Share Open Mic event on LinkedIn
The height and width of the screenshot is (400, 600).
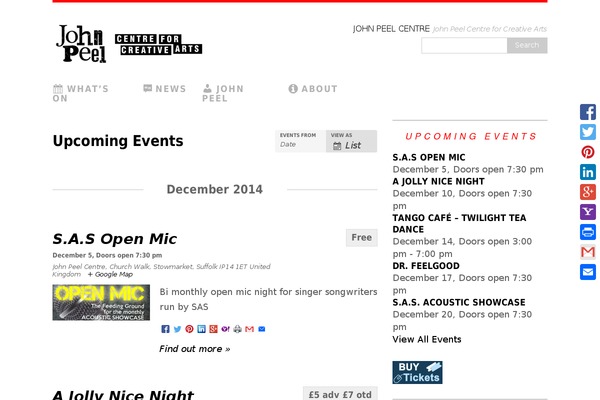point(201,329)
